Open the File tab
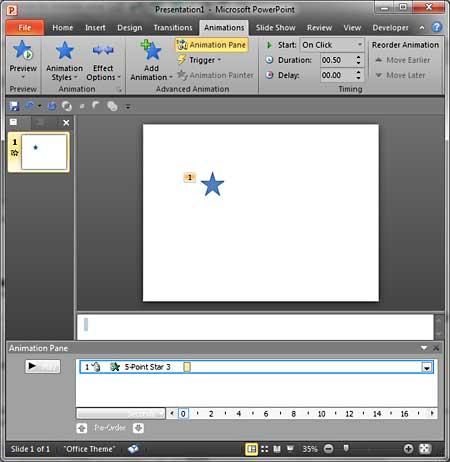450x462 pixels. click(x=25, y=28)
